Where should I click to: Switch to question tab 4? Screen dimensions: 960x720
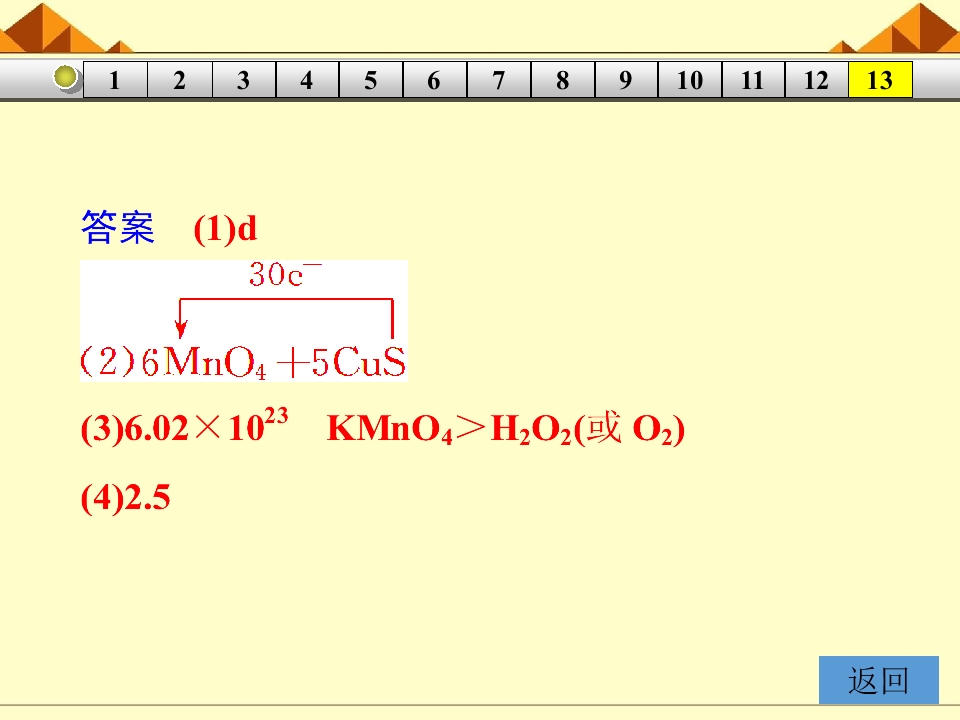tap(307, 80)
